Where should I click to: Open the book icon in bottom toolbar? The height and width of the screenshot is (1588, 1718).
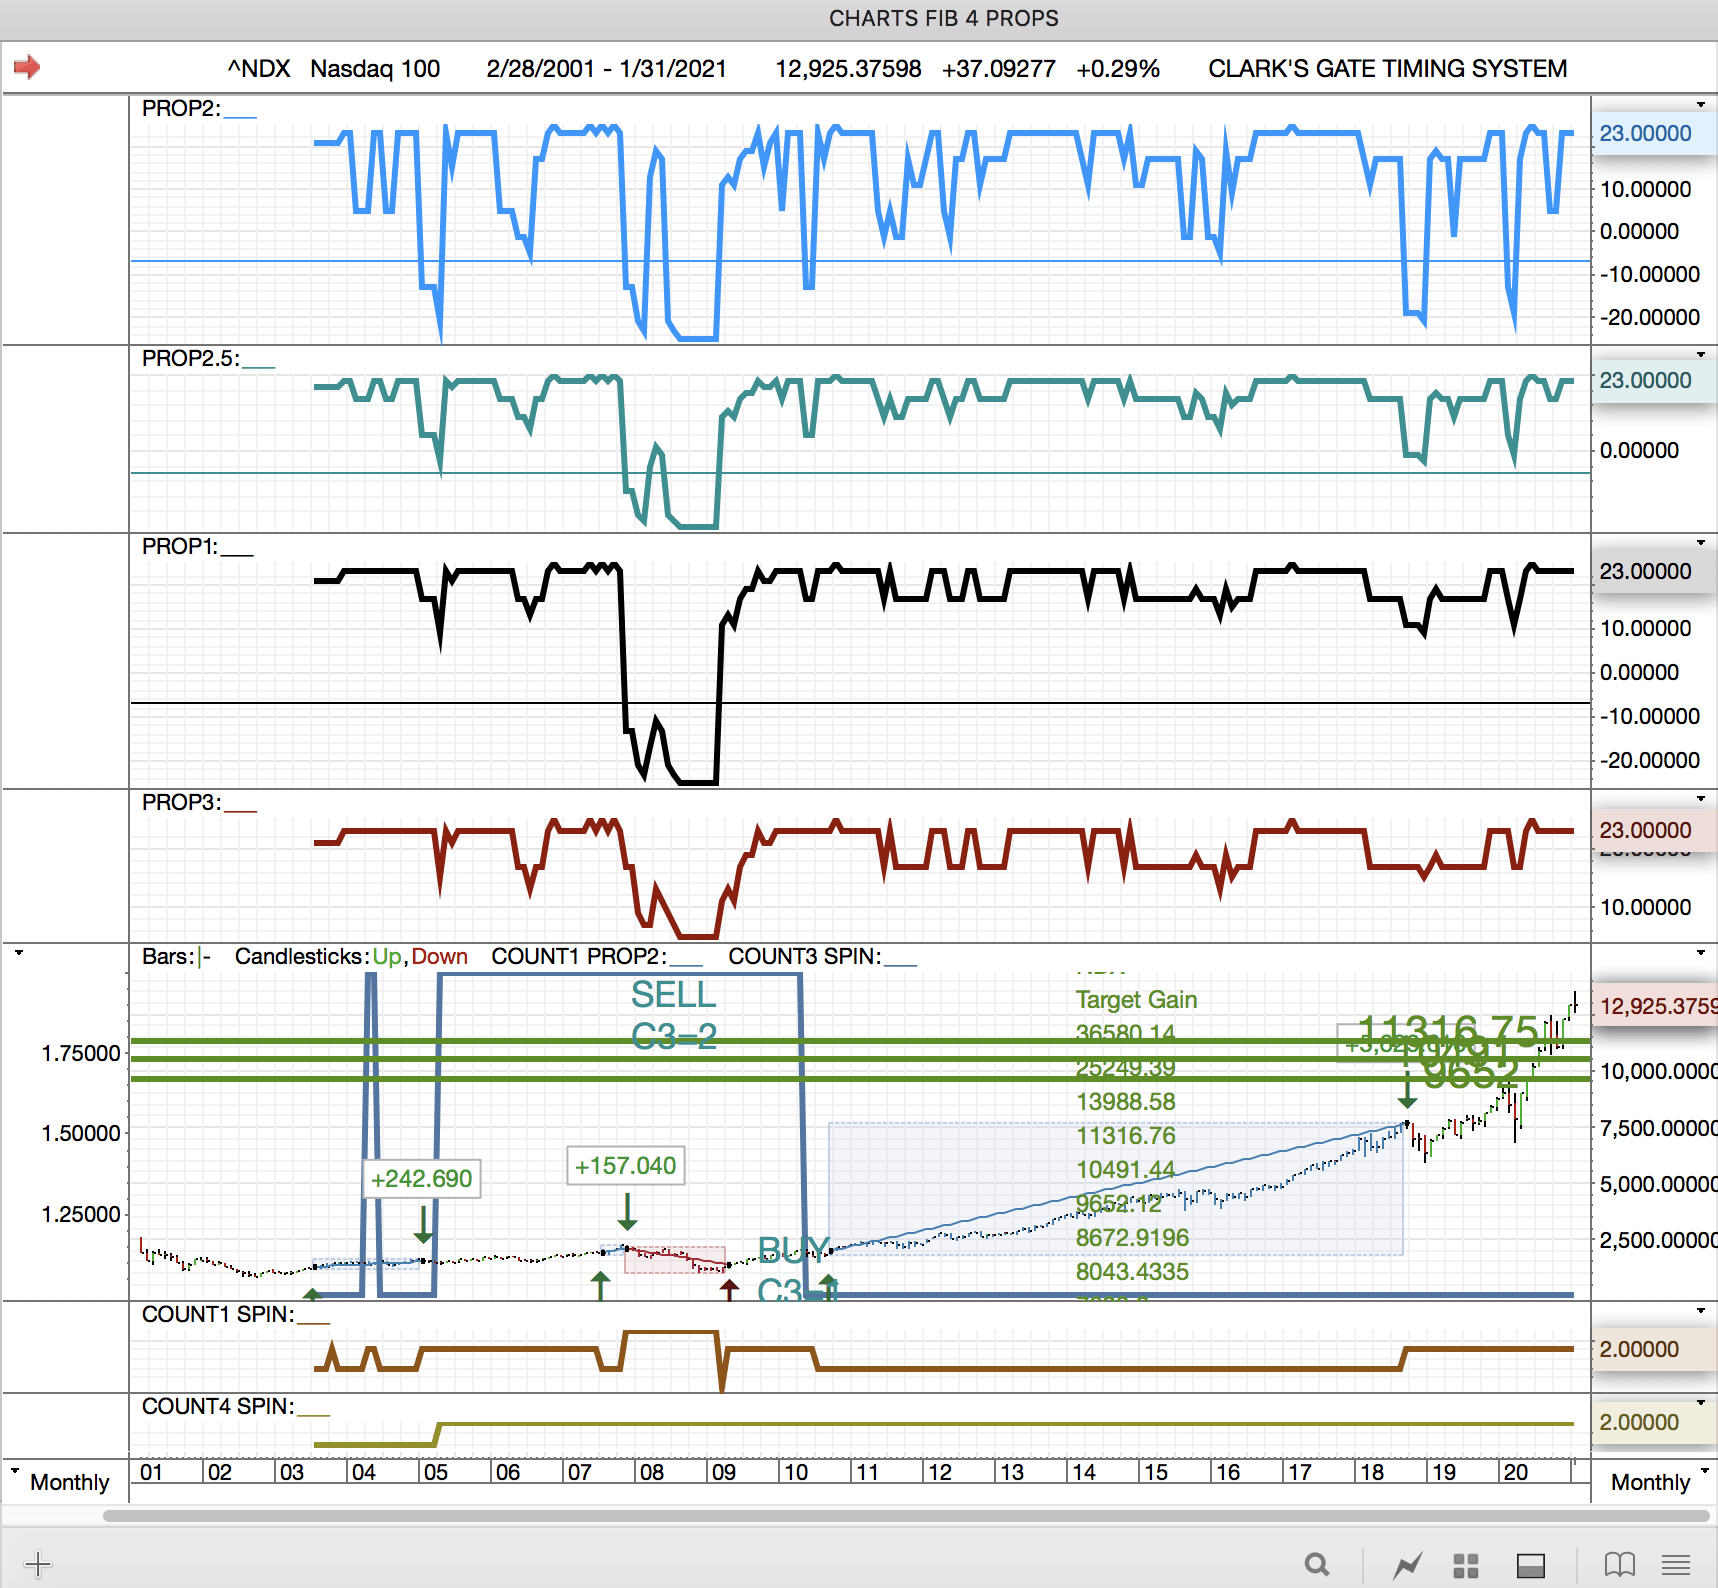1620,1564
